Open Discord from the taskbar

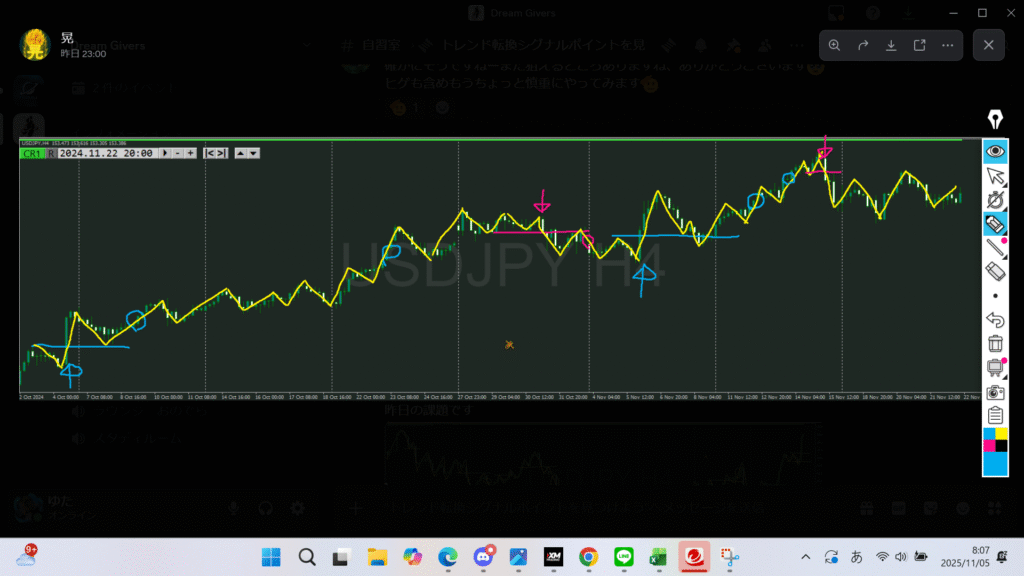483,557
